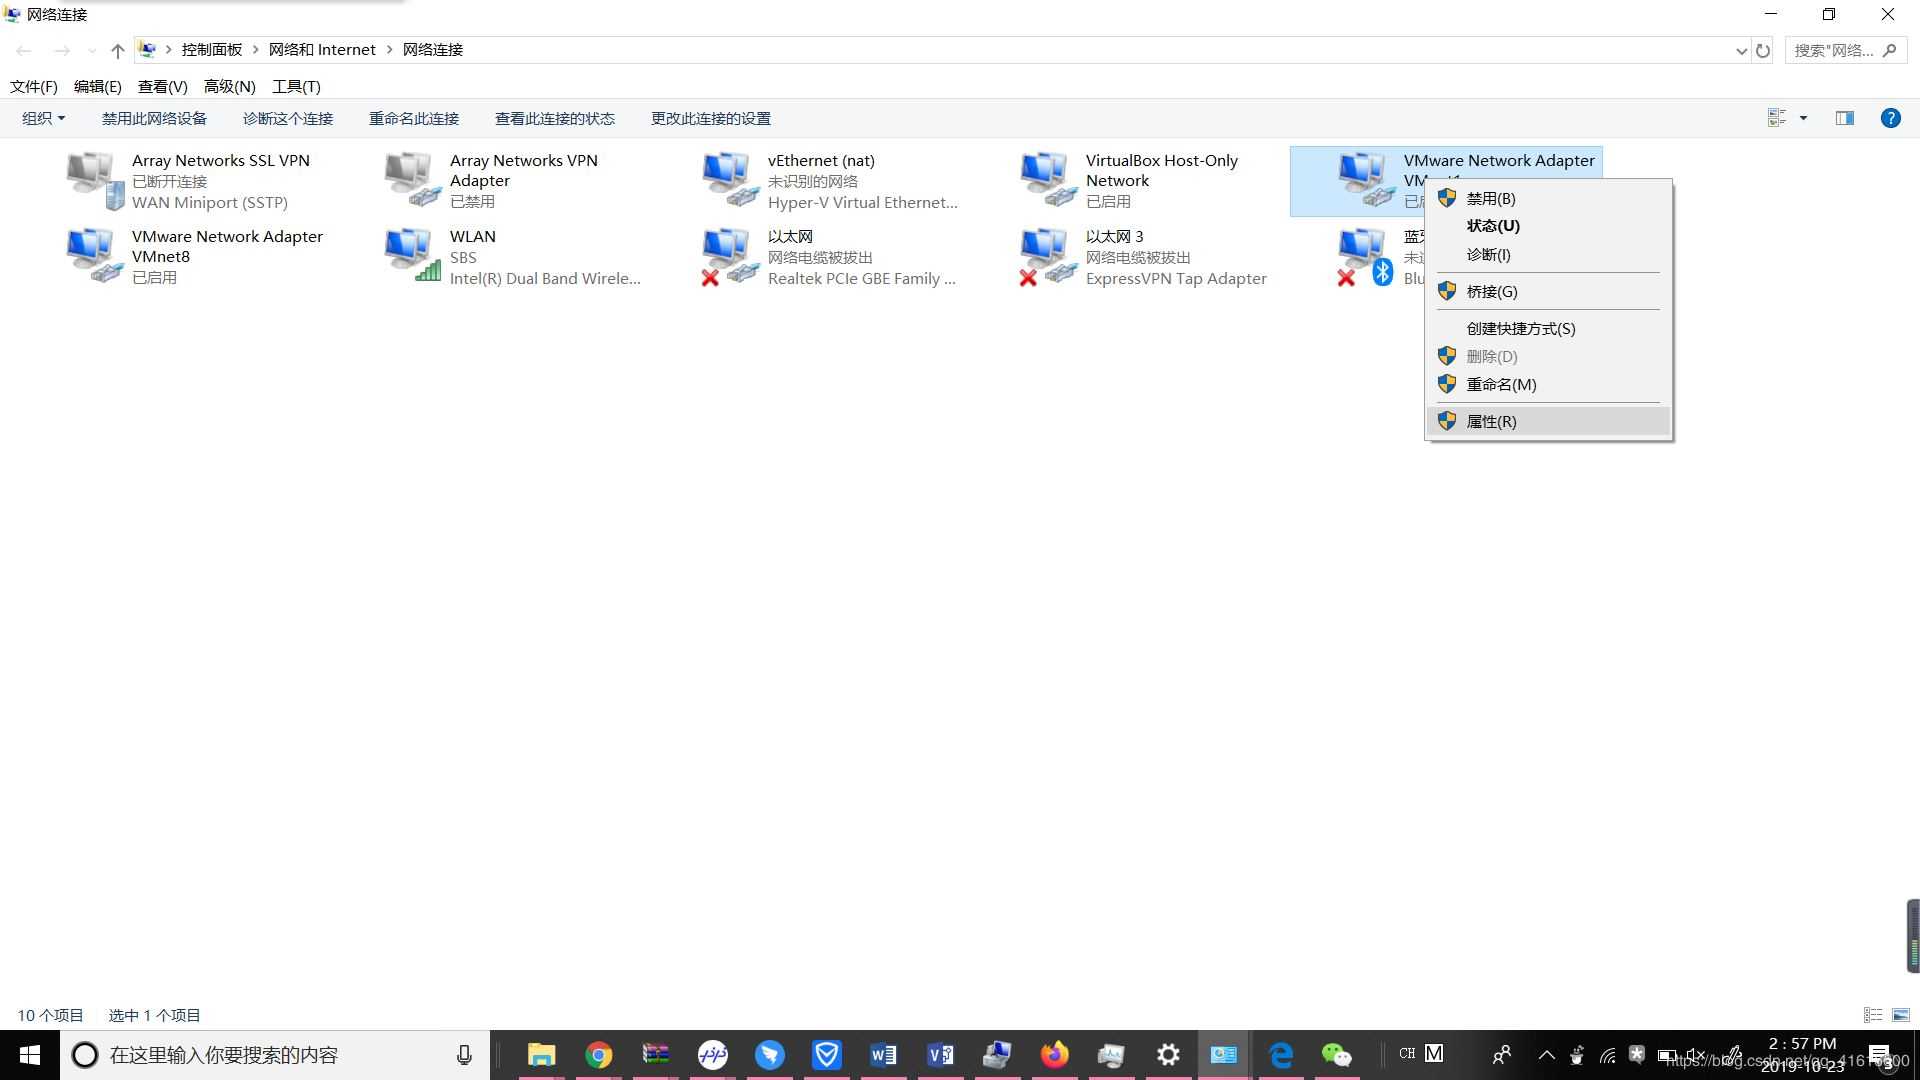Screen dimensions: 1920x1080
Task: Launch Chrome from the taskbar
Action: (598, 1054)
